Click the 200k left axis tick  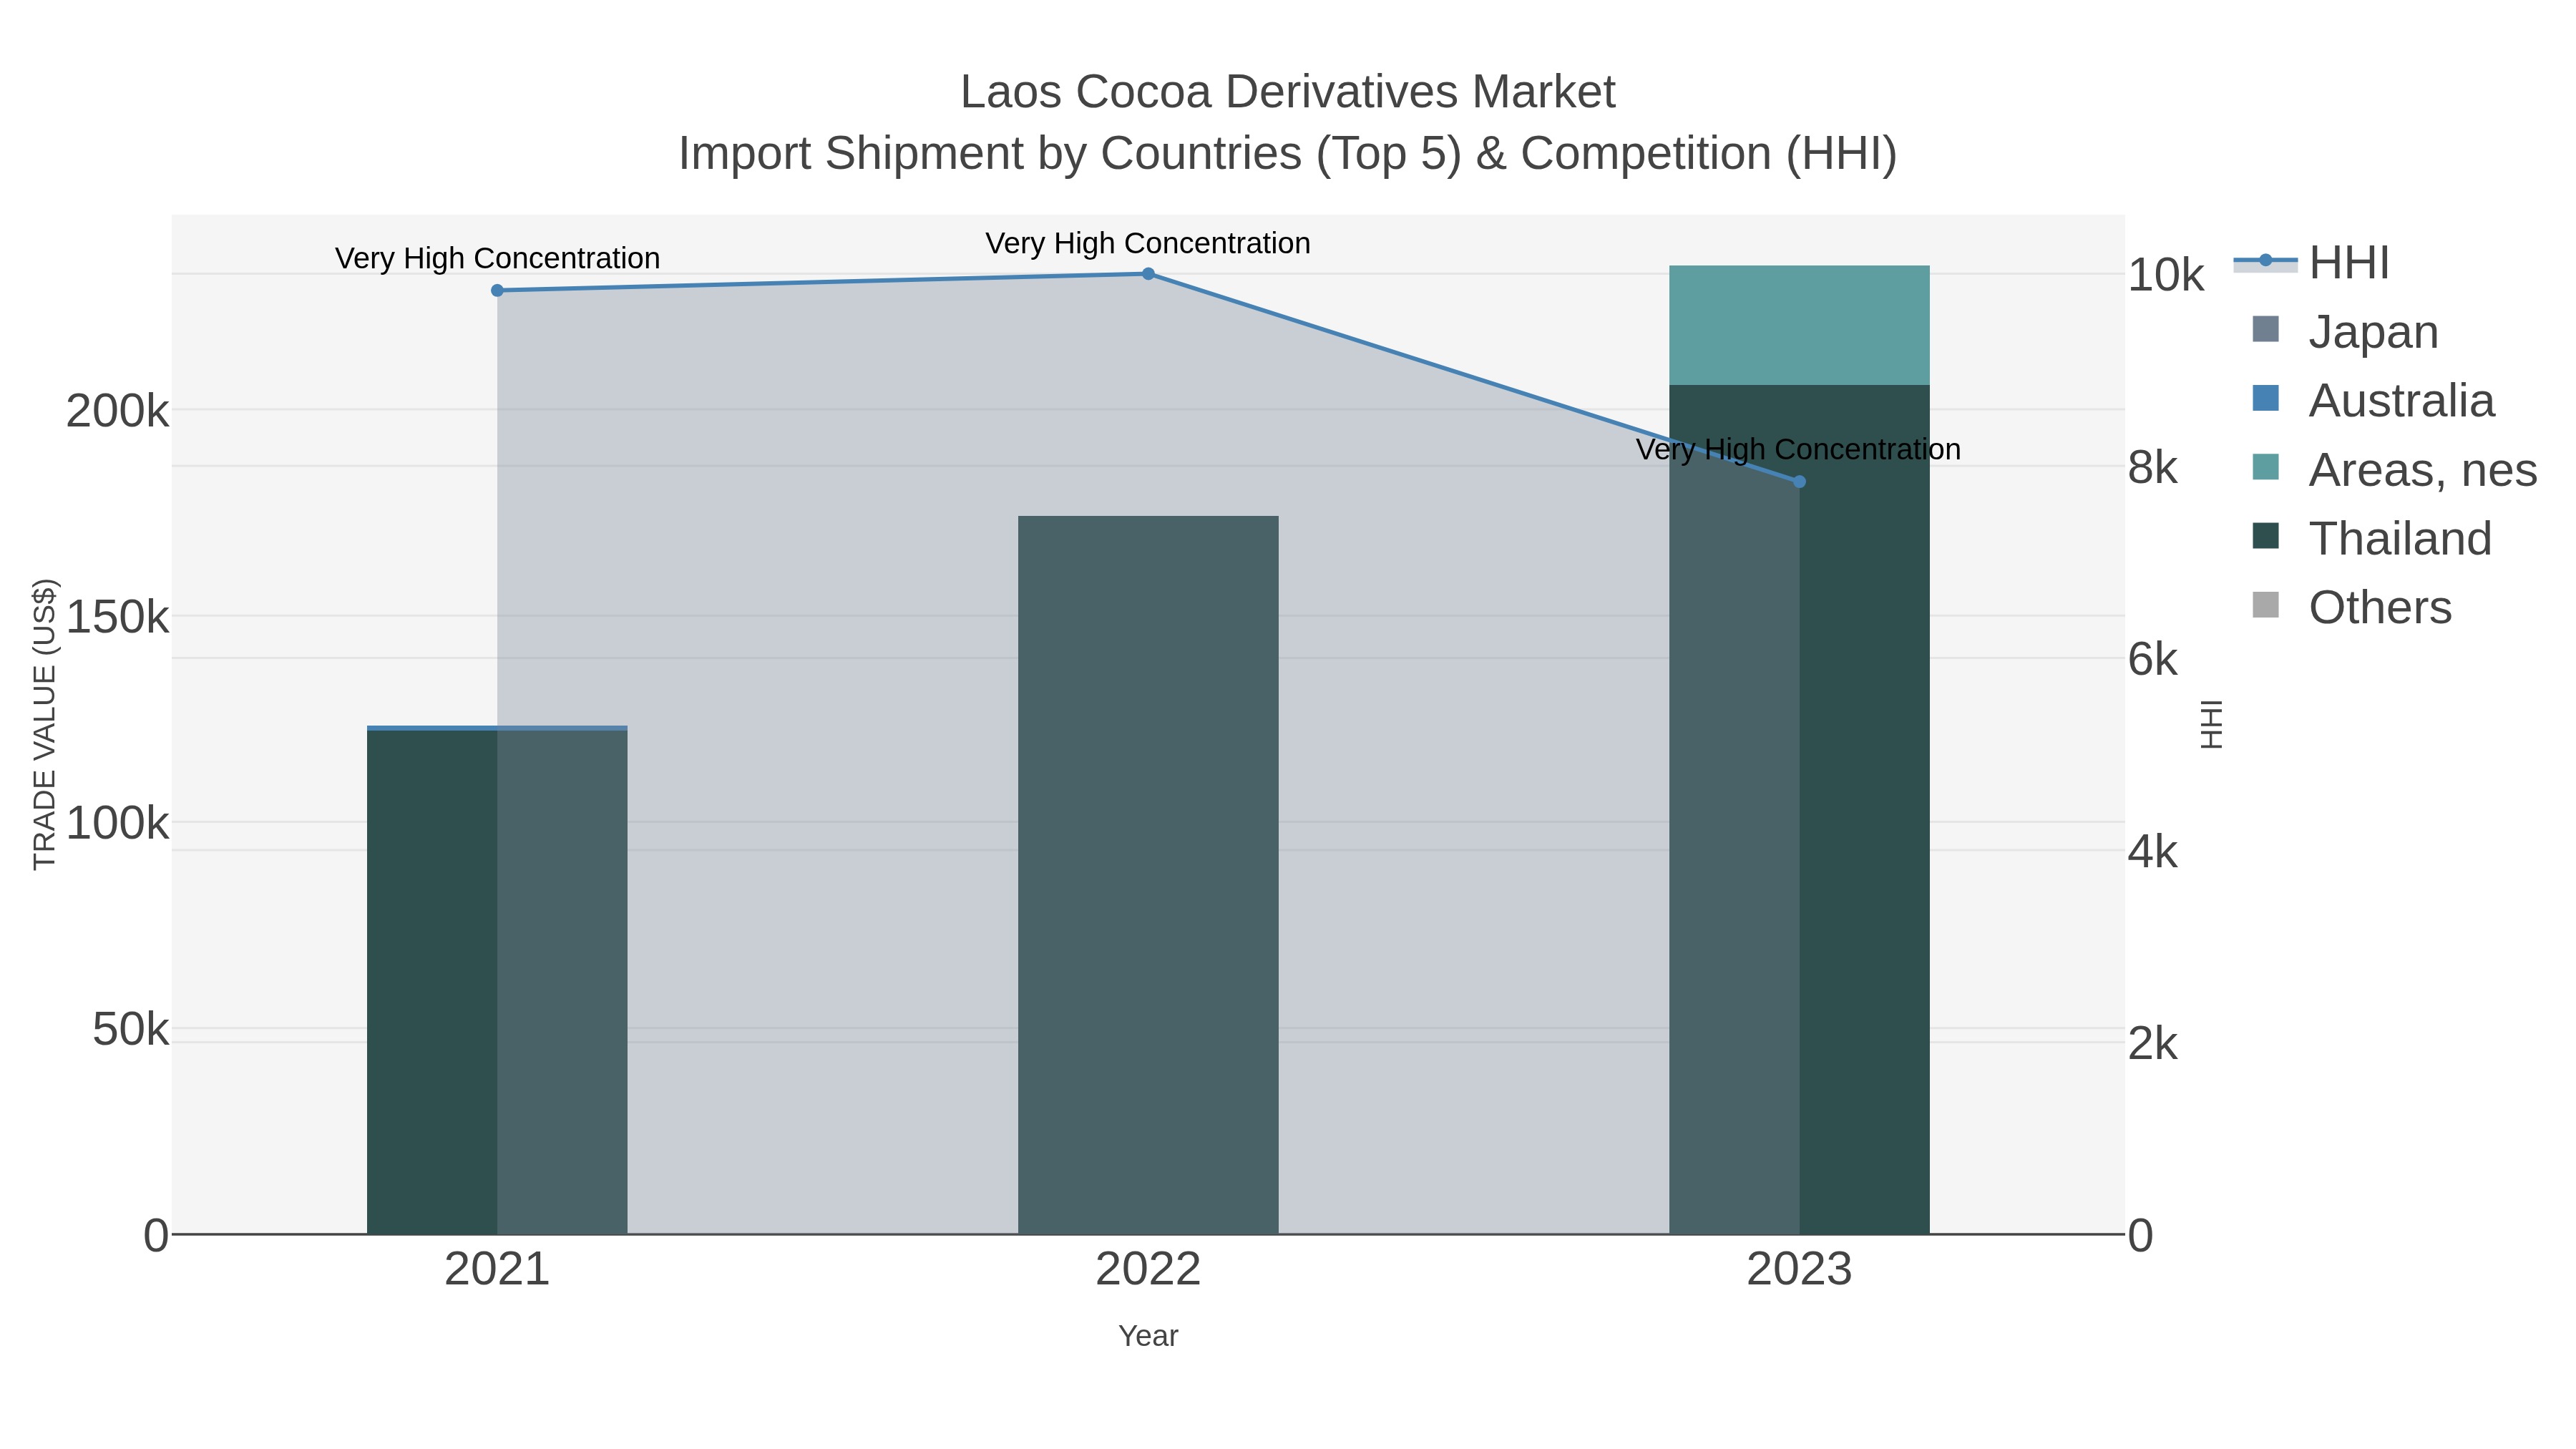click(117, 411)
